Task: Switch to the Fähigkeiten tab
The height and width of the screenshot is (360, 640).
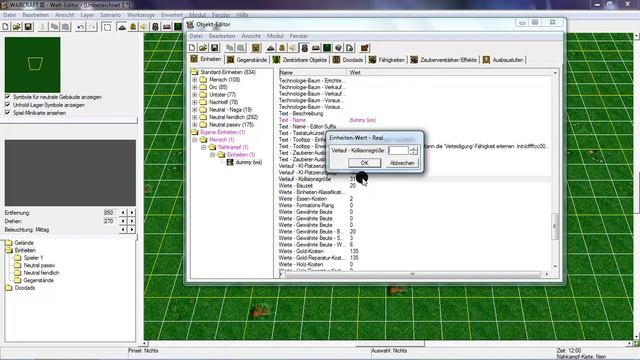Action: pyautogui.click(x=387, y=60)
